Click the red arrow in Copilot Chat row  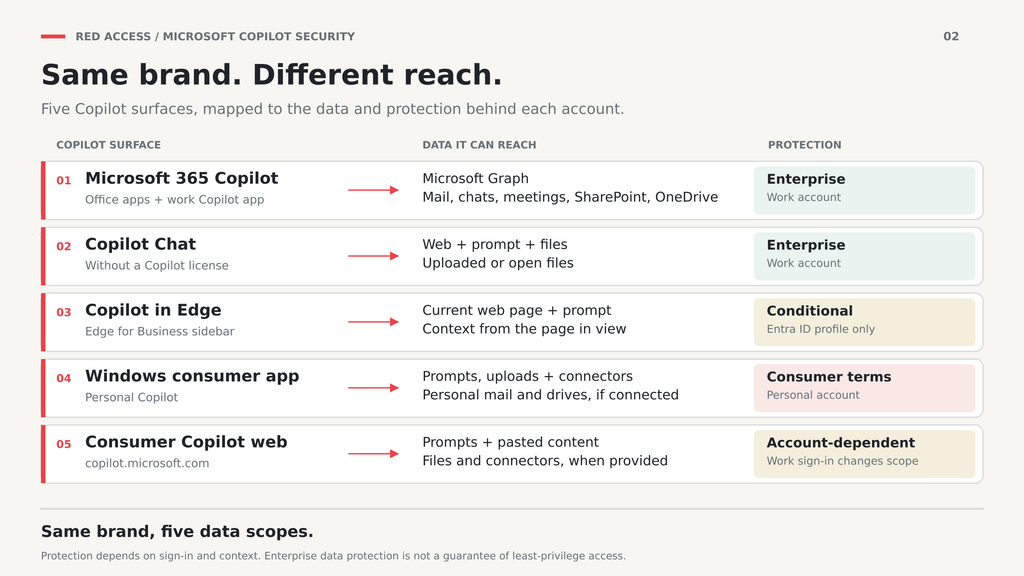(373, 256)
